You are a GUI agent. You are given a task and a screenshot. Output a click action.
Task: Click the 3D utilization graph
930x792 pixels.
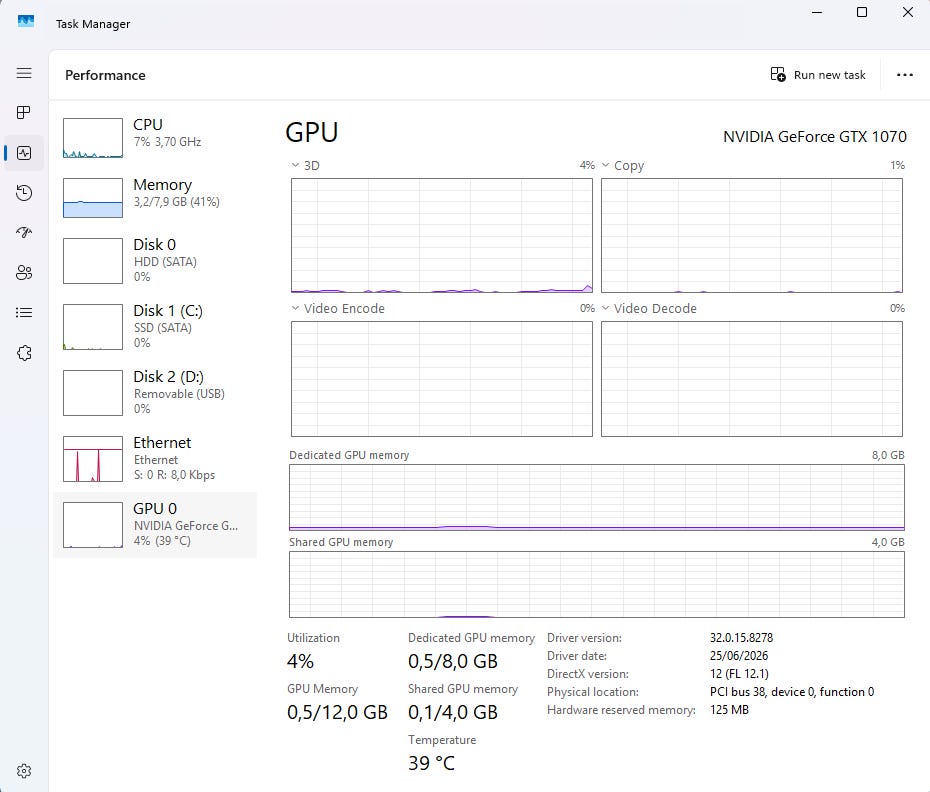click(x=442, y=236)
